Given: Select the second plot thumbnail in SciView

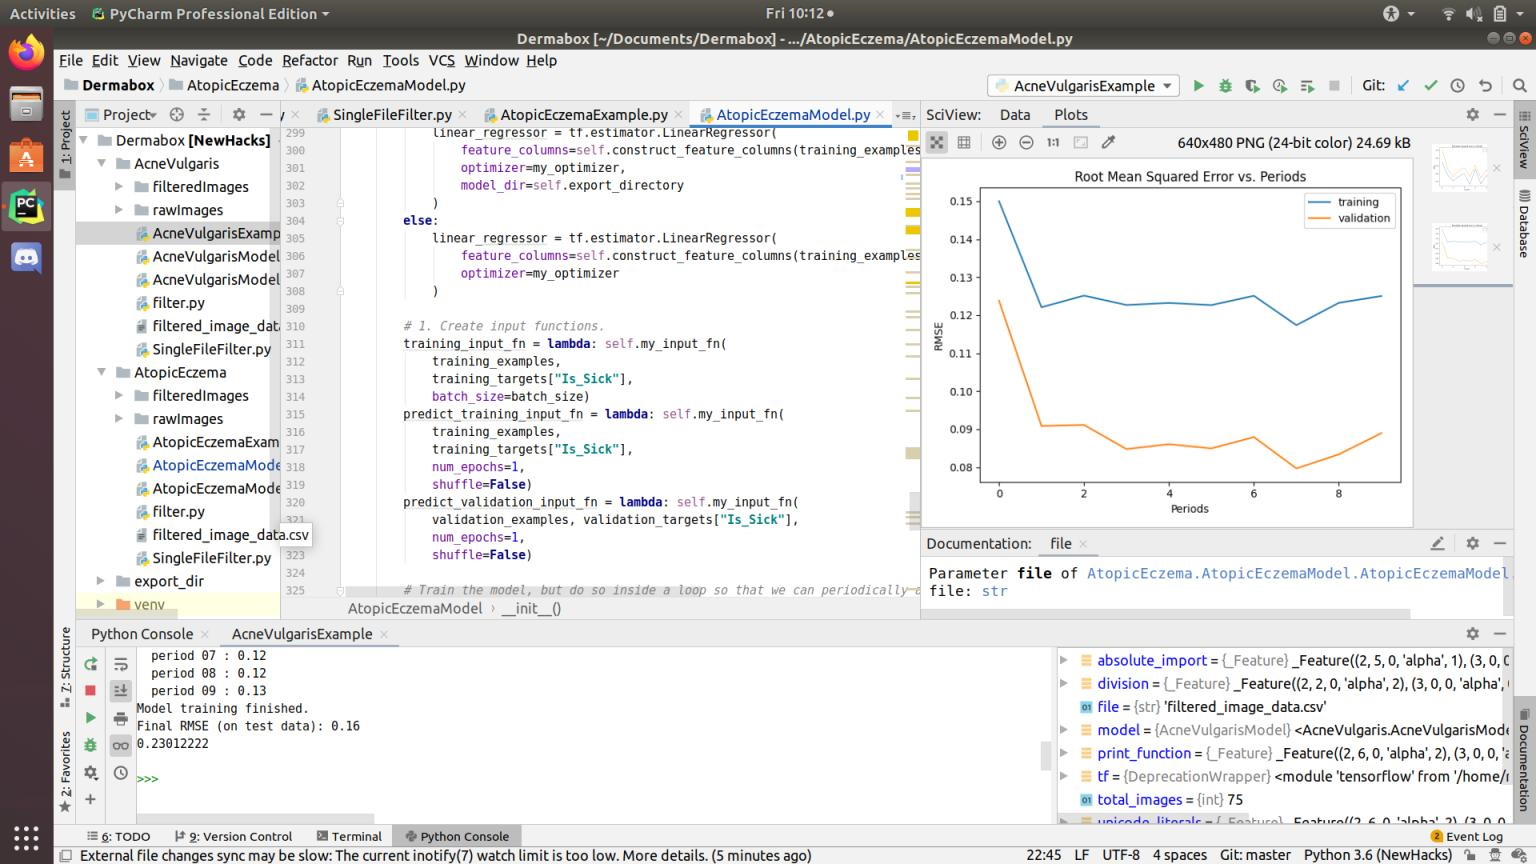Looking at the screenshot, I should (1459, 247).
